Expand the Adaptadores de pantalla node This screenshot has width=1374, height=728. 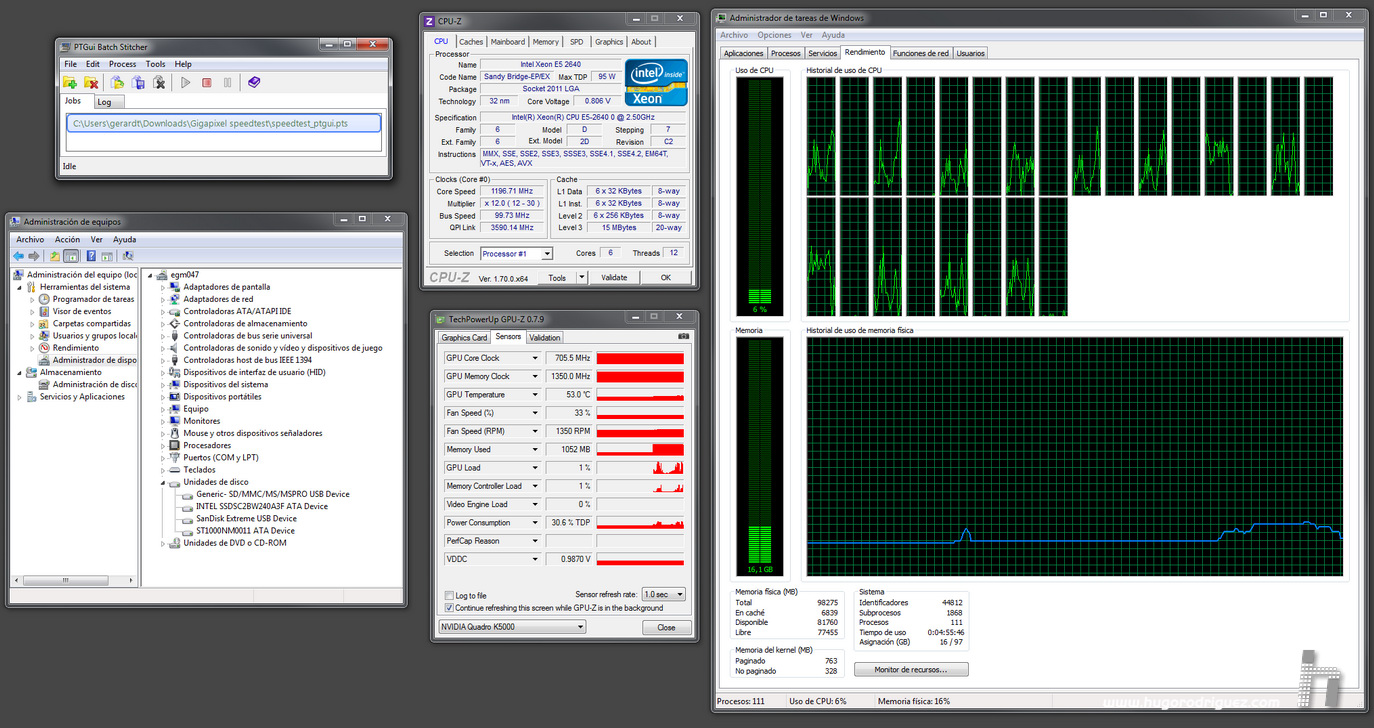[x=164, y=287]
